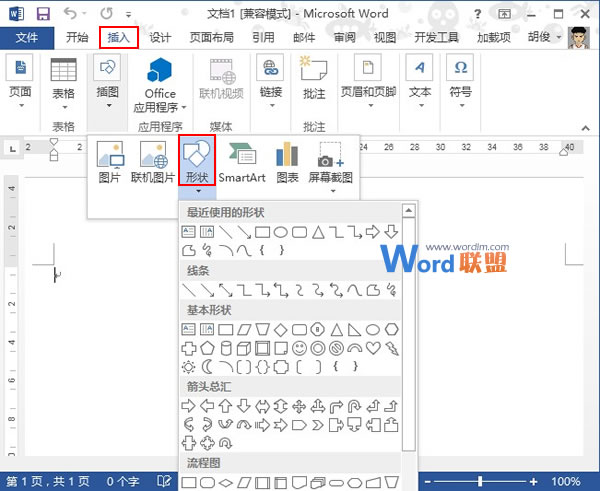The width and height of the screenshot is (600, 491).
Task: Insert a 图表 chart
Action: [x=287, y=162]
